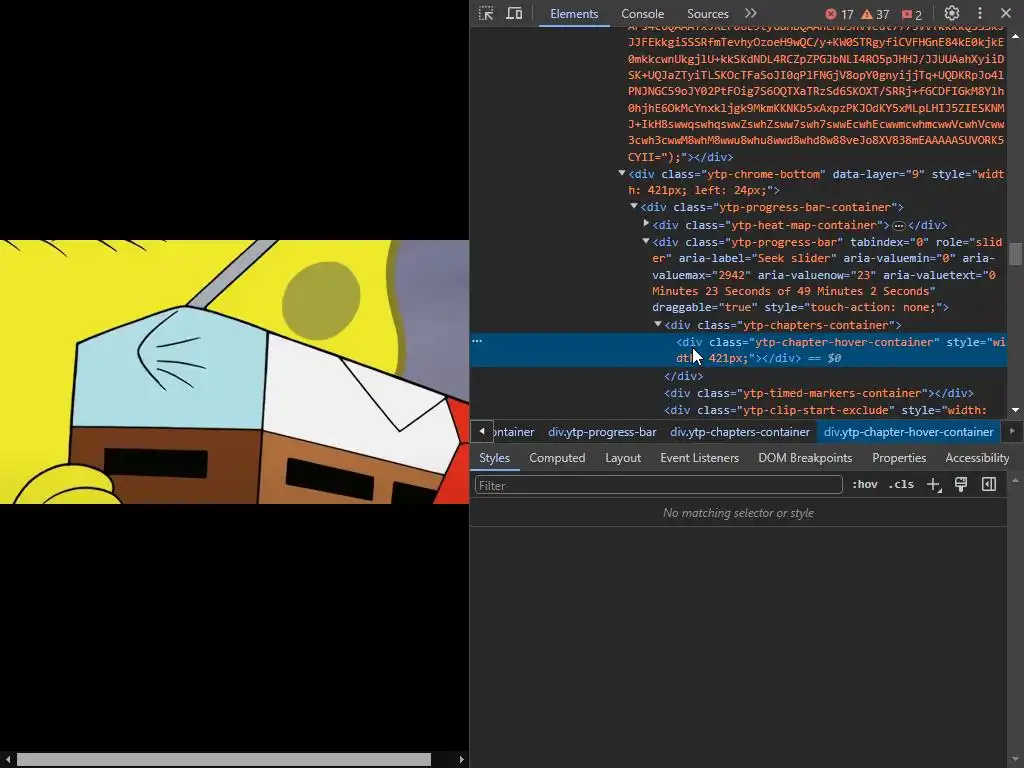
Task: Open the Layout tab
Action: tap(622, 458)
